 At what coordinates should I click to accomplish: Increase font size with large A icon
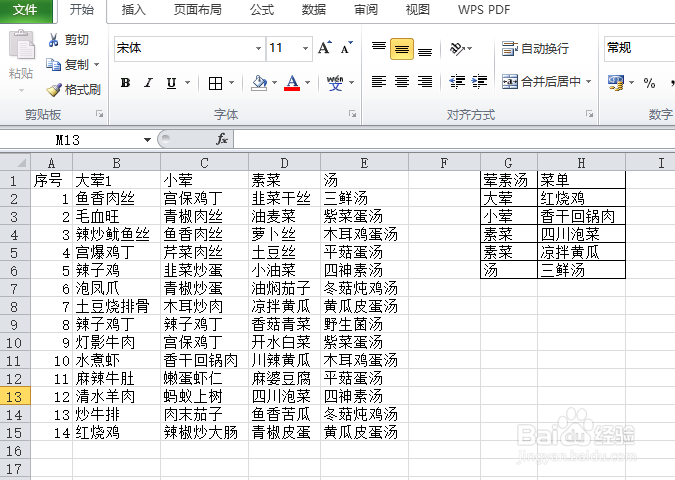click(x=325, y=47)
